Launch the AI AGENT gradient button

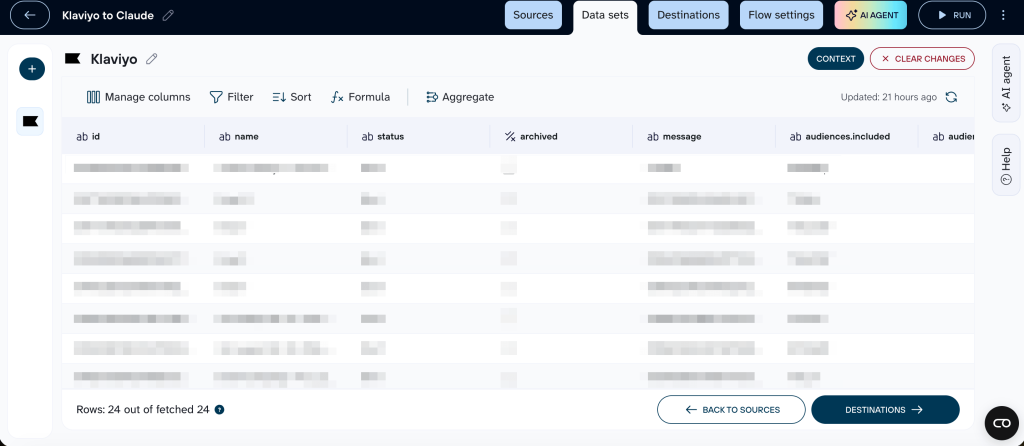point(871,15)
